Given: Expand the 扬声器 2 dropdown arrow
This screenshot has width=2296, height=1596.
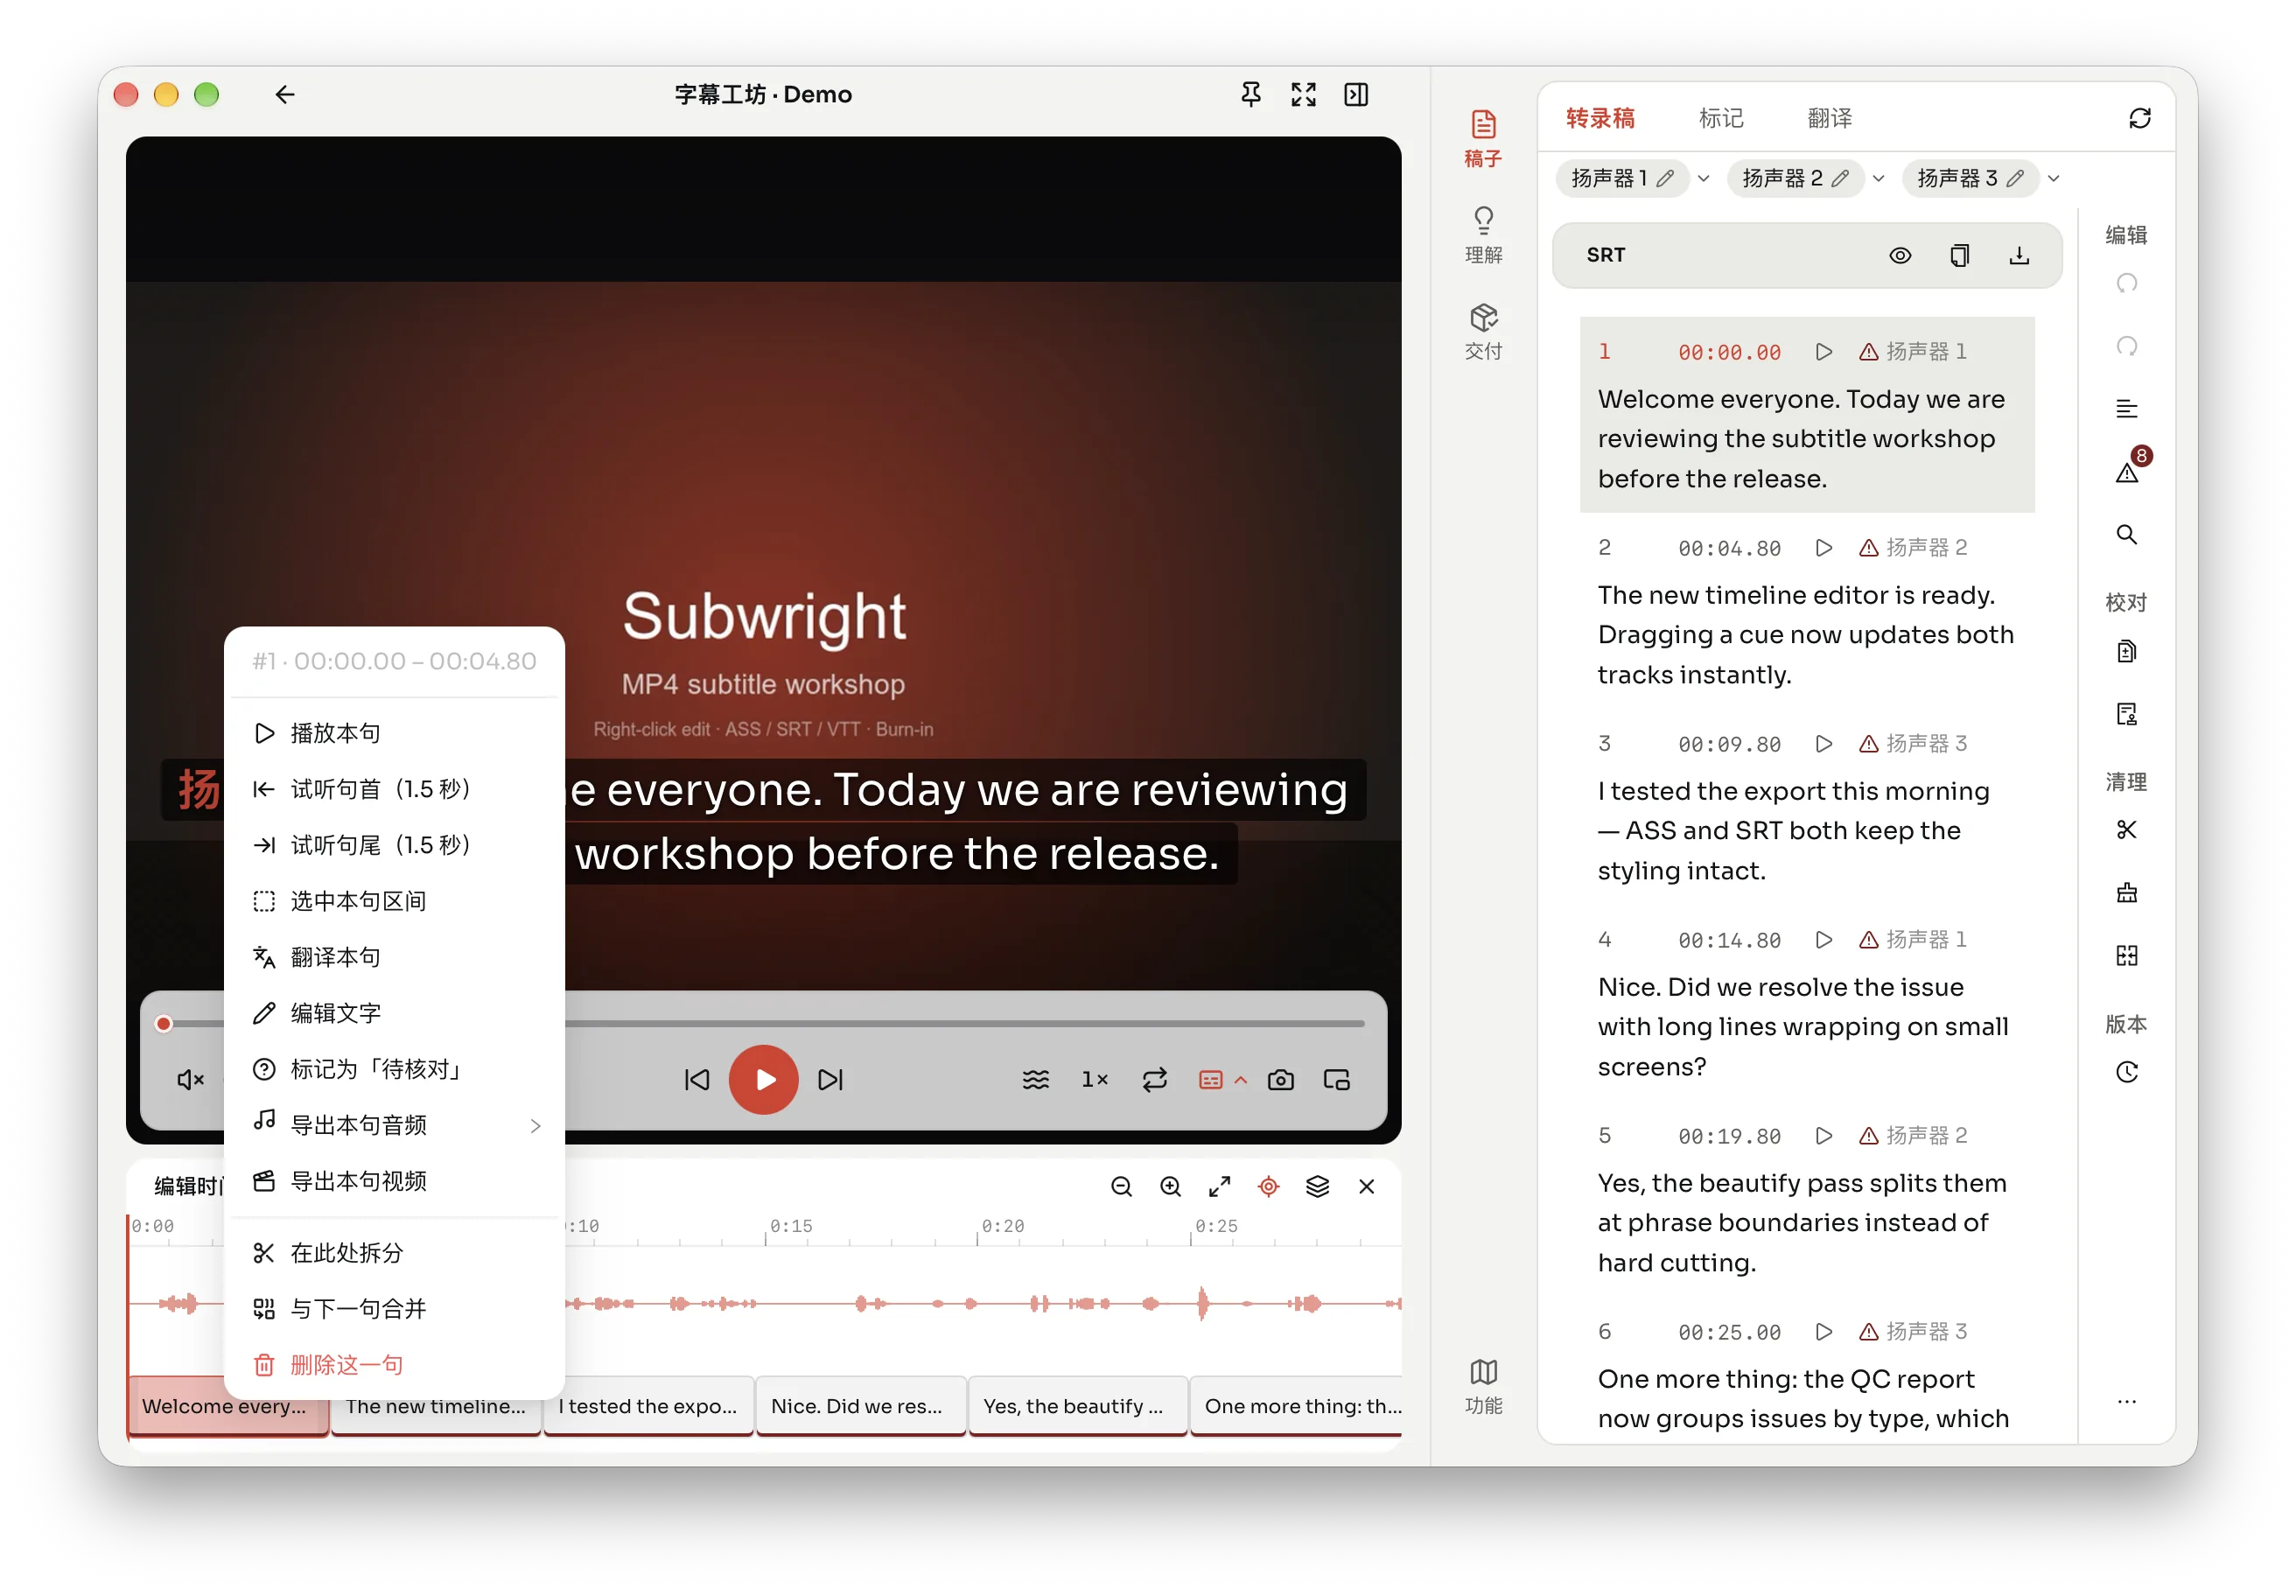Looking at the screenshot, I should (x=1878, y=179).
